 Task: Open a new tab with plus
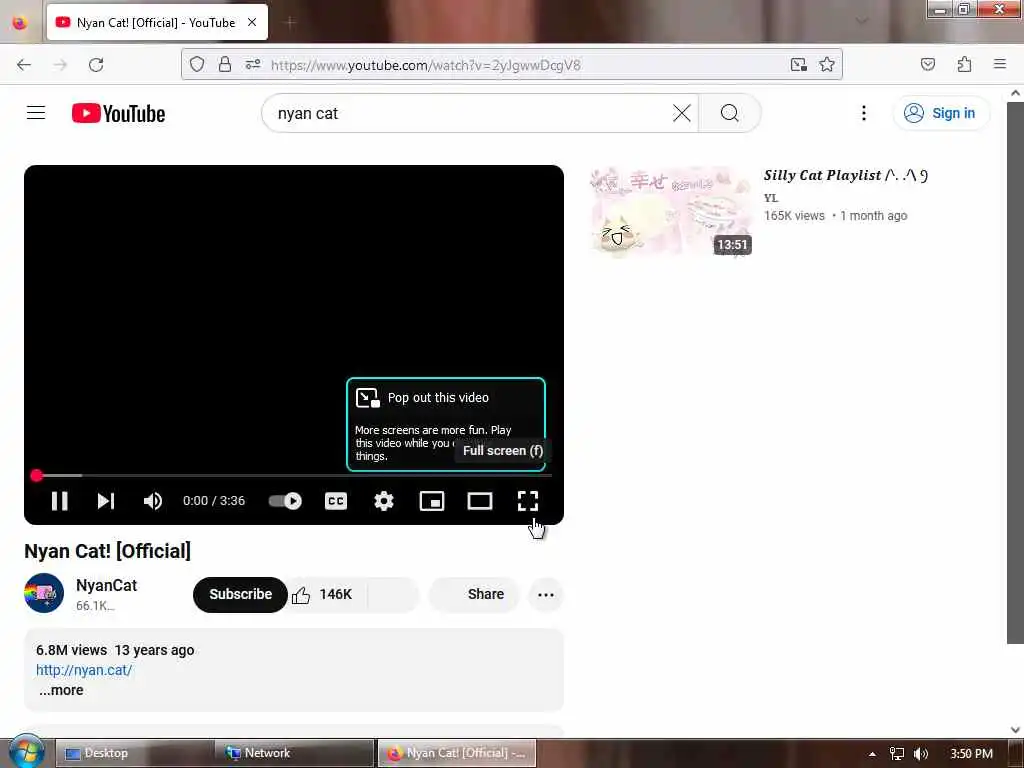(x=290, y=22)
